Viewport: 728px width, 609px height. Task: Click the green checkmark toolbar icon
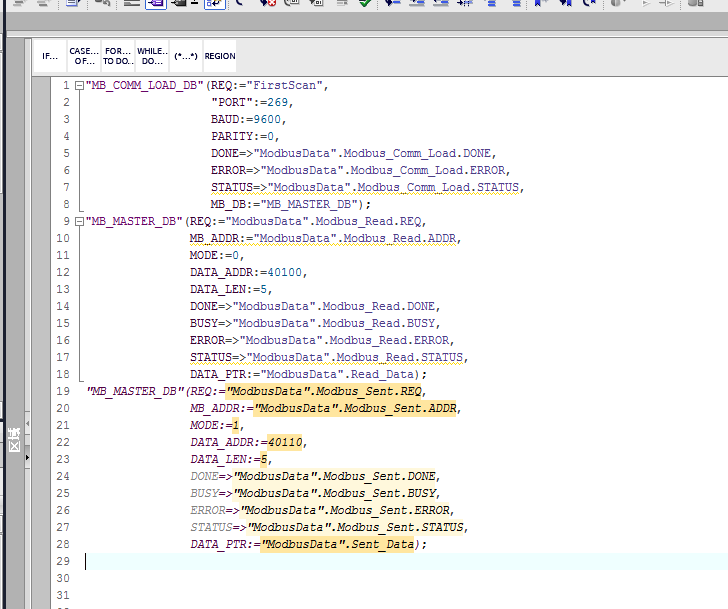[x=364, y=4]
